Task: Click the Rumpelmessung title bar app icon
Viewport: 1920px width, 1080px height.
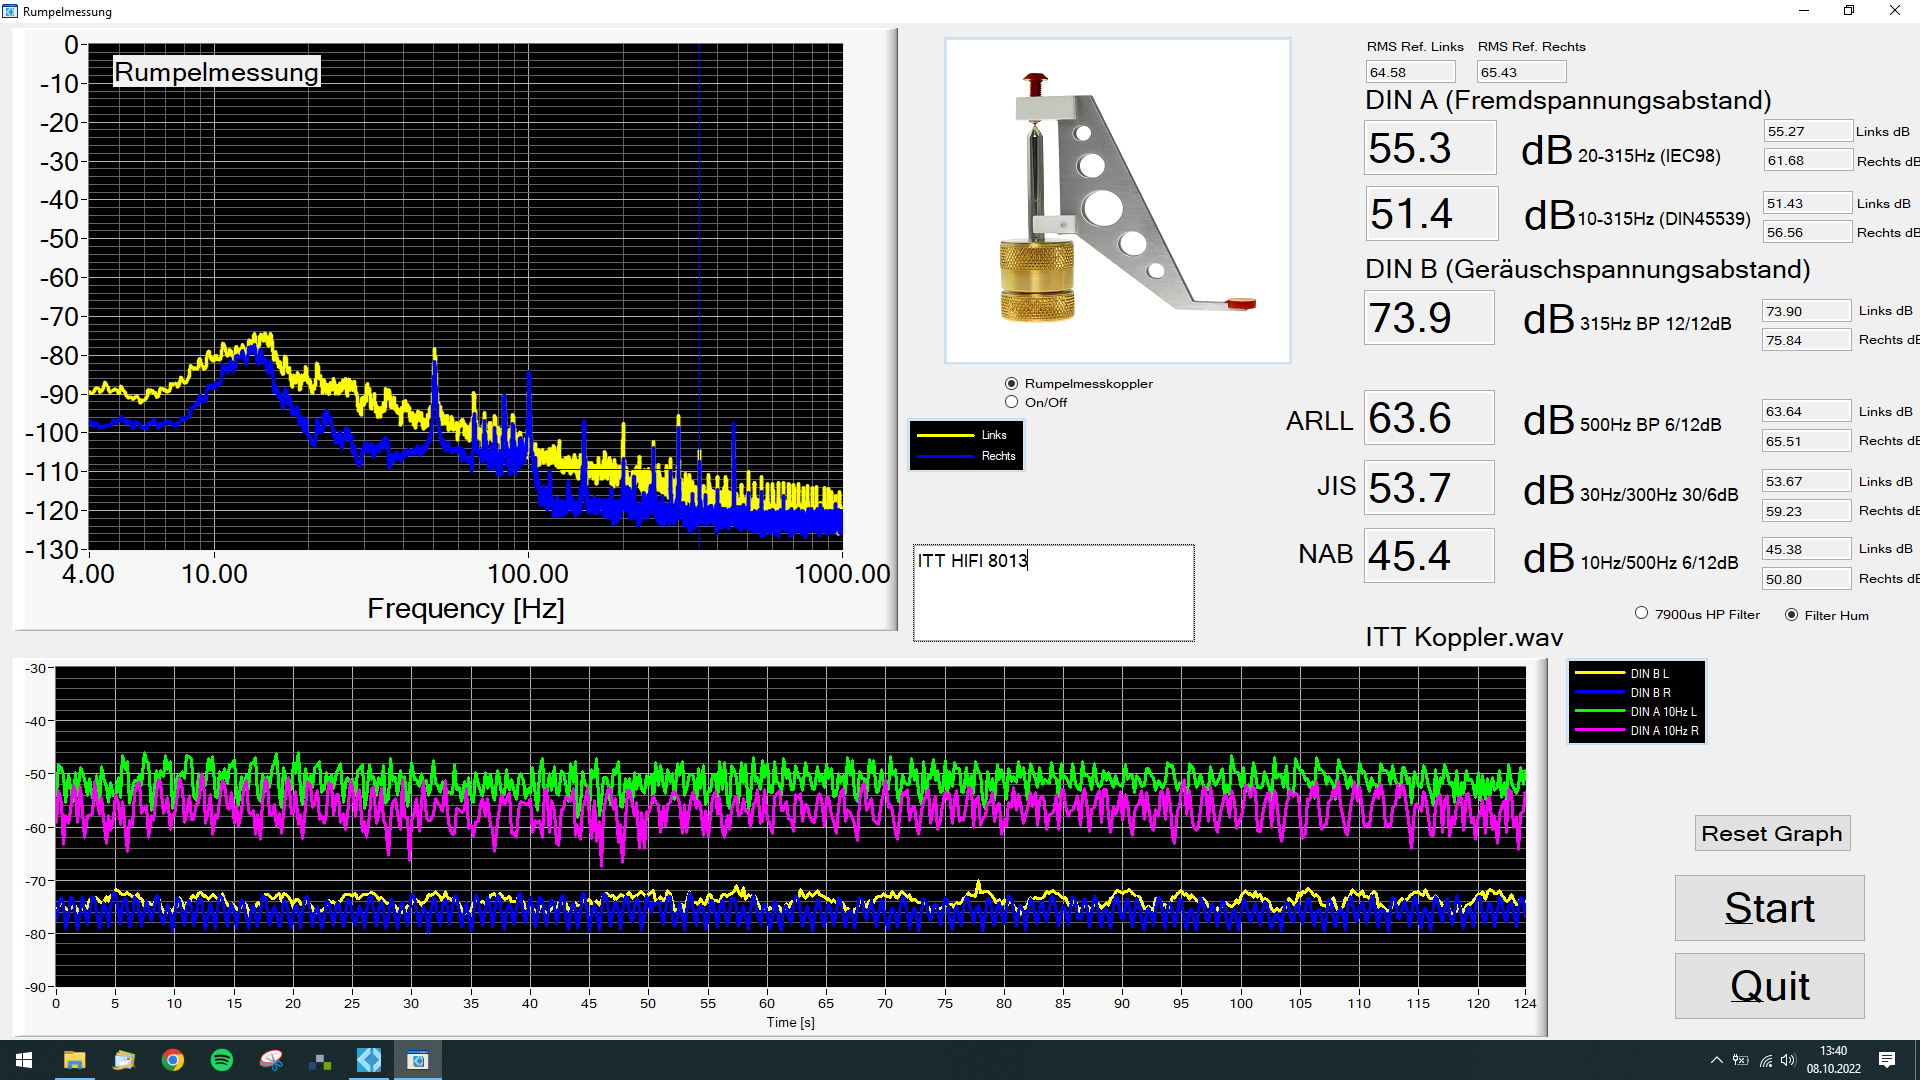Action: pyautogui.click(x=10, y=11)
